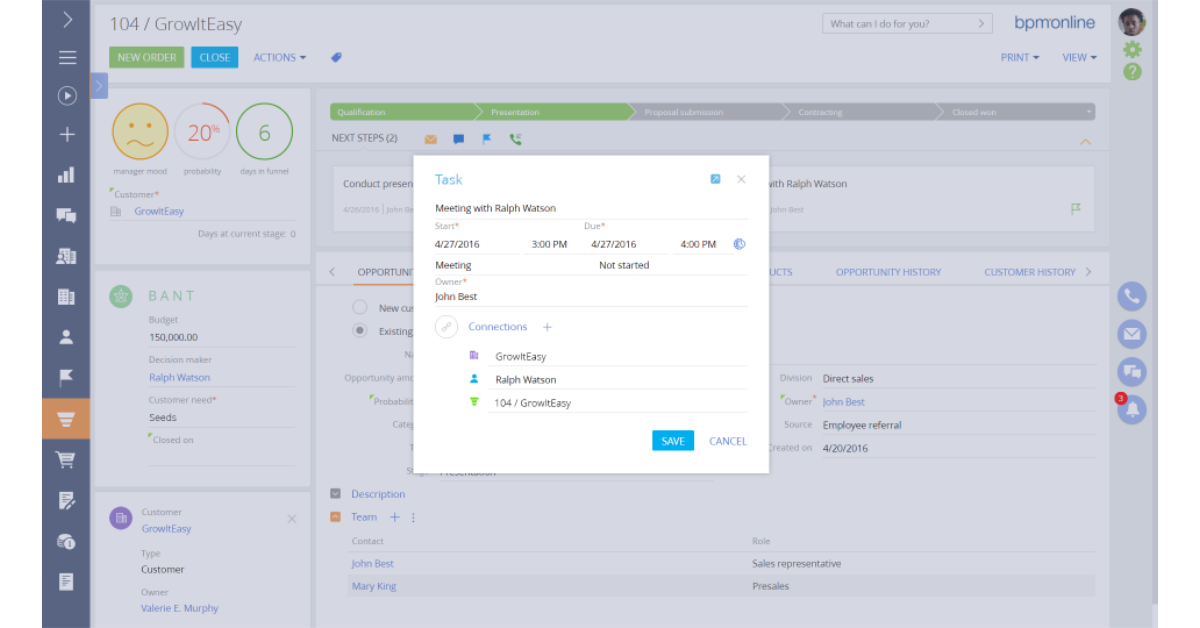
Task: Add a connection with the plus icon
Action: (547, 327)
